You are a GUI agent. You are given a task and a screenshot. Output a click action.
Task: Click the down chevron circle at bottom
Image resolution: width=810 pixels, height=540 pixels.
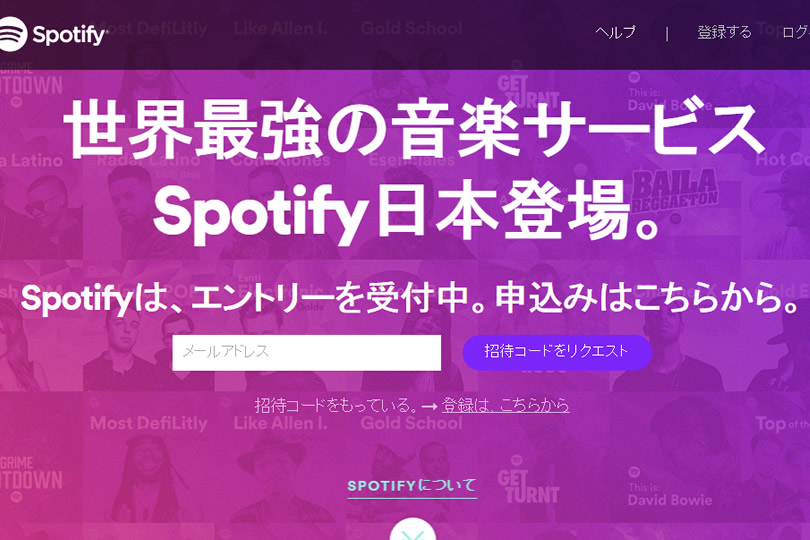pos(412,529)
